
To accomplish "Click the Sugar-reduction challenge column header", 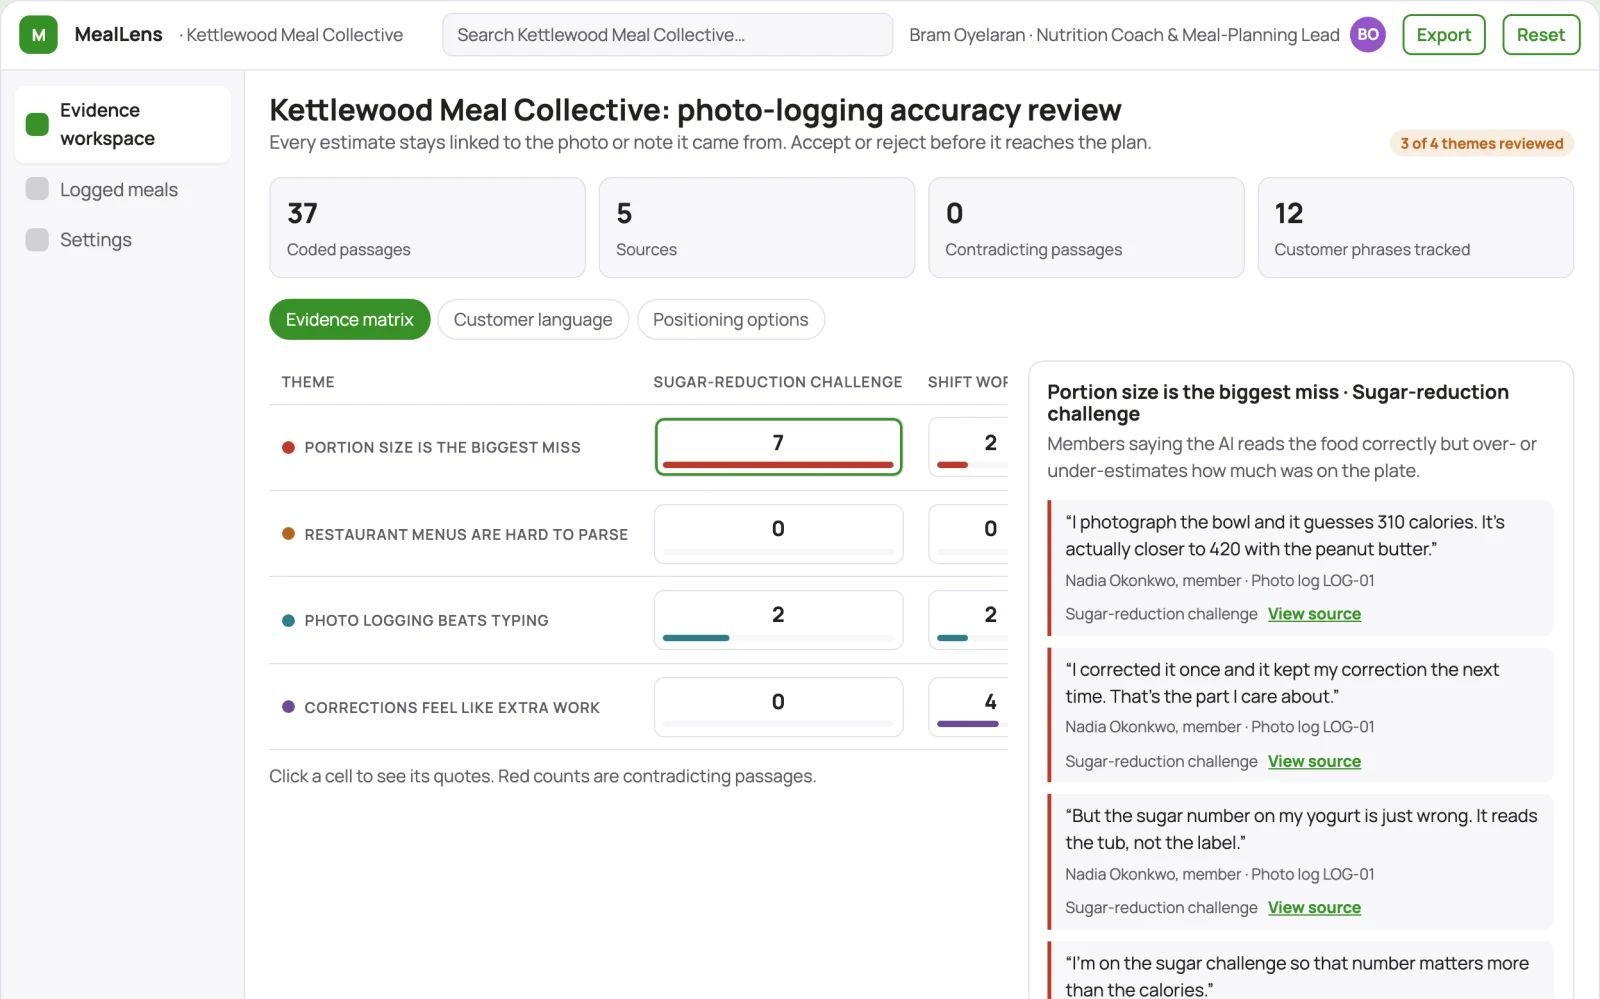I will click(x=778, y=382).
